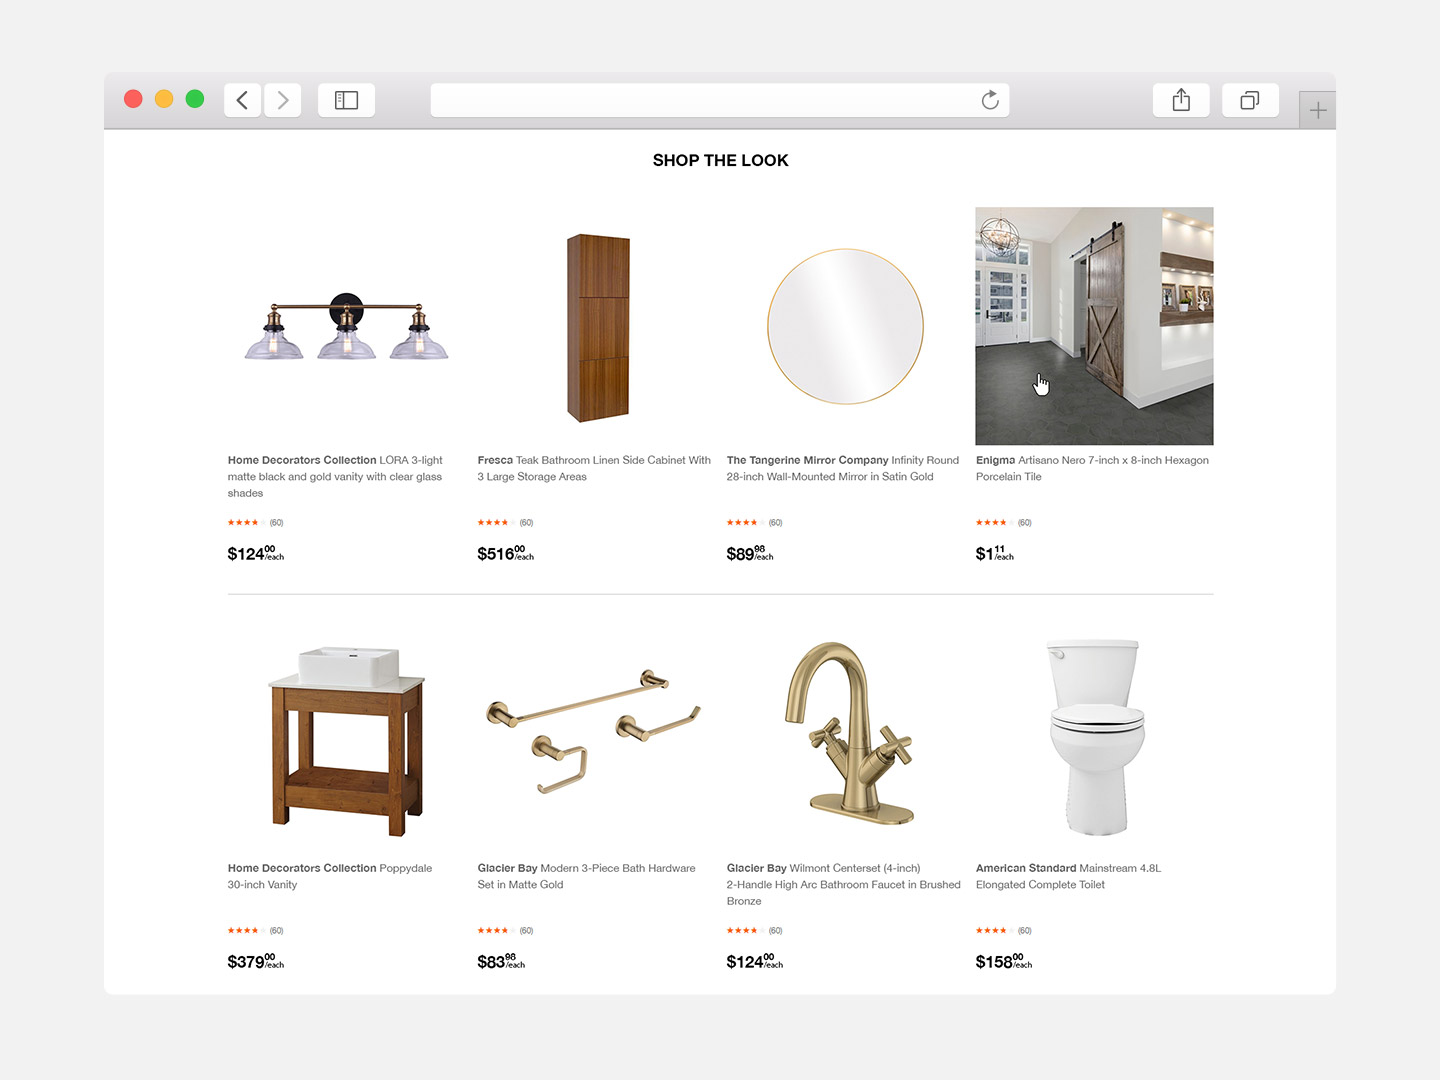Image resolution: width=1440 pixels, height=1080 pixels.
Task: Open the share icon in toolbar
Action: pyautogui.click(x=1181, y=100)
